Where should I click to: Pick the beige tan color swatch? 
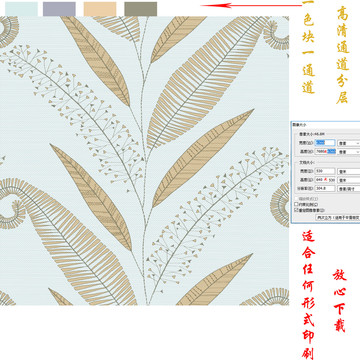[x=100, y=9]
